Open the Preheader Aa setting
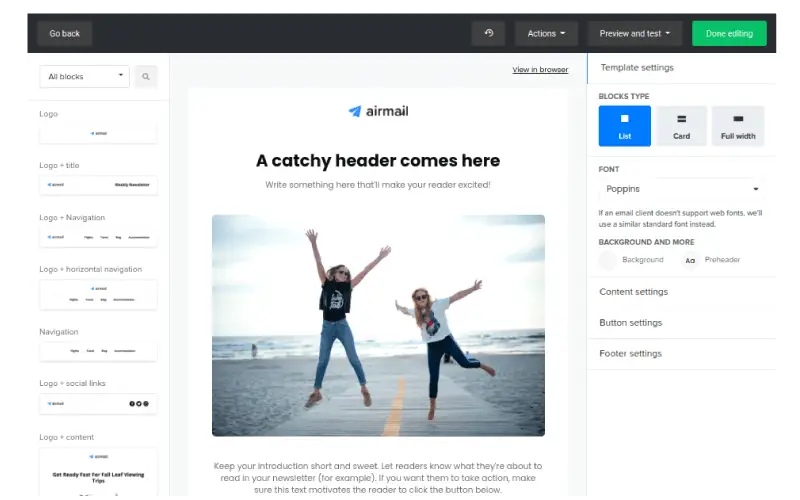The height and width of the screenshot is (500, 800). point(690,260)
